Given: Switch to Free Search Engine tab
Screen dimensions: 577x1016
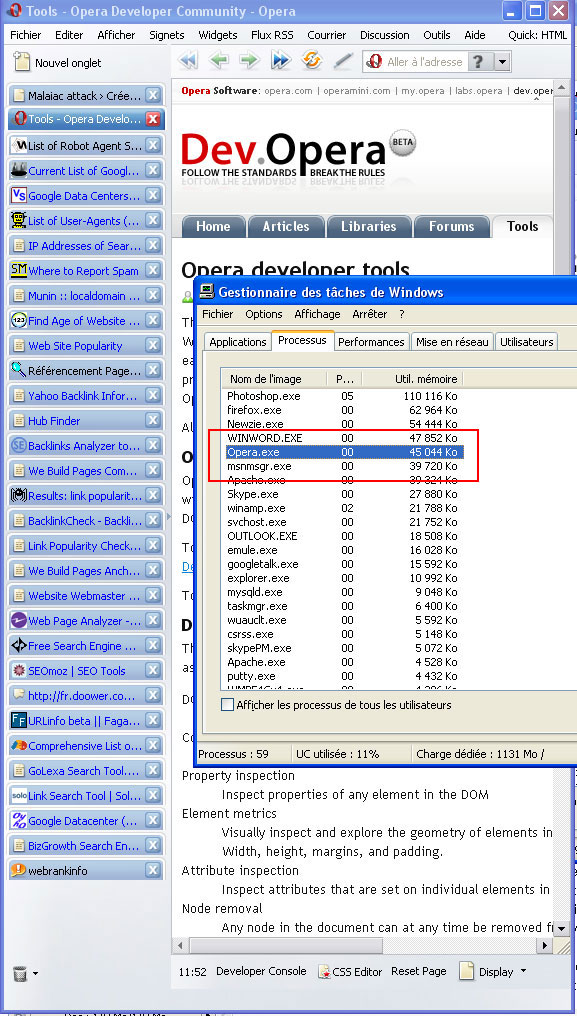Looking at the screenshot, I should [86, 646].
